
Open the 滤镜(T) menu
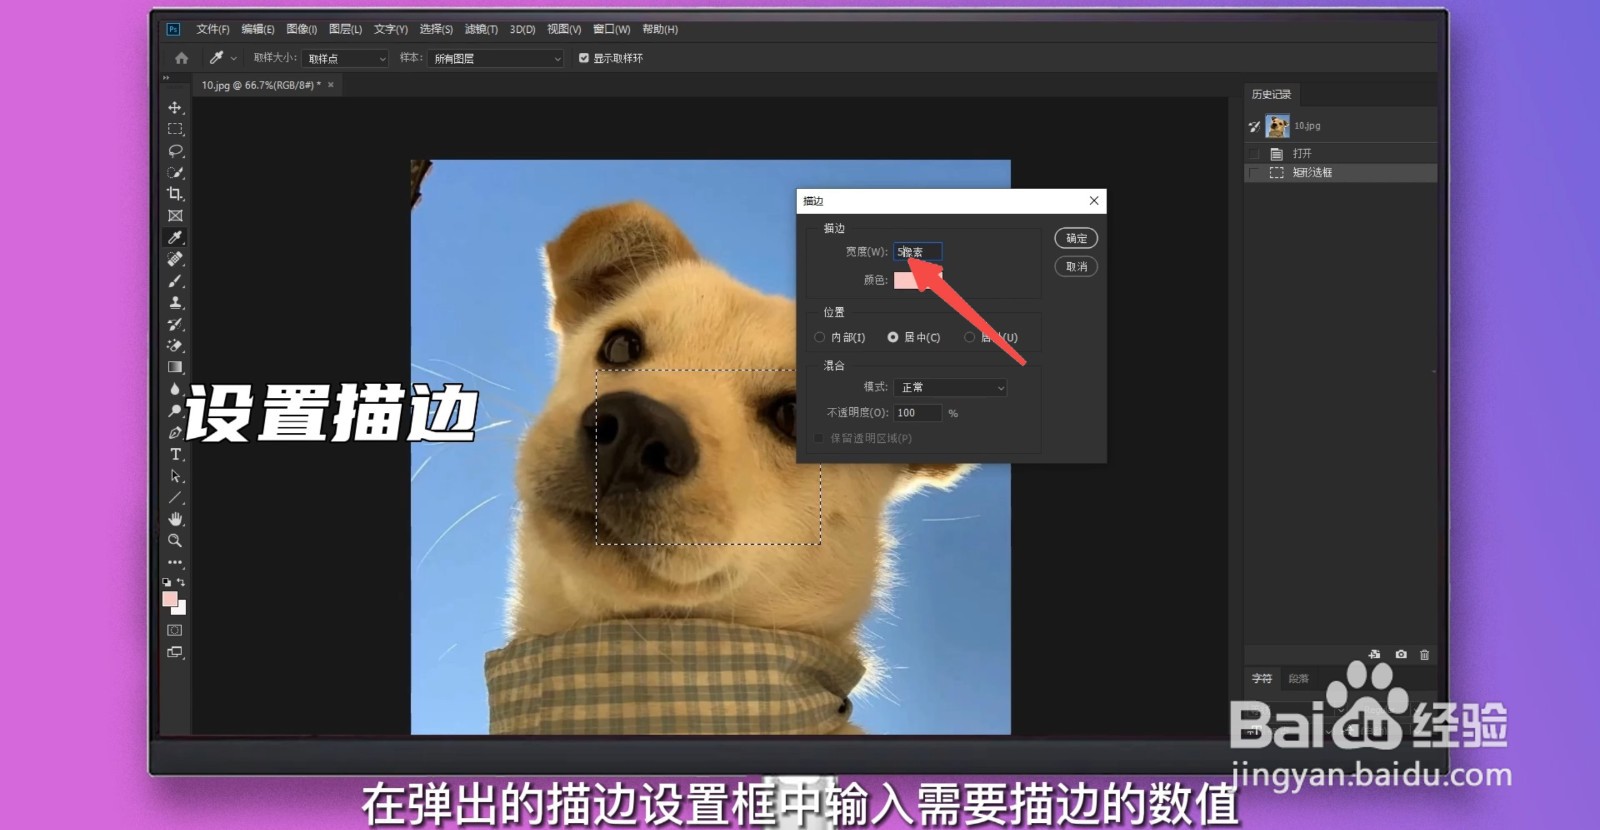point(481,30)
